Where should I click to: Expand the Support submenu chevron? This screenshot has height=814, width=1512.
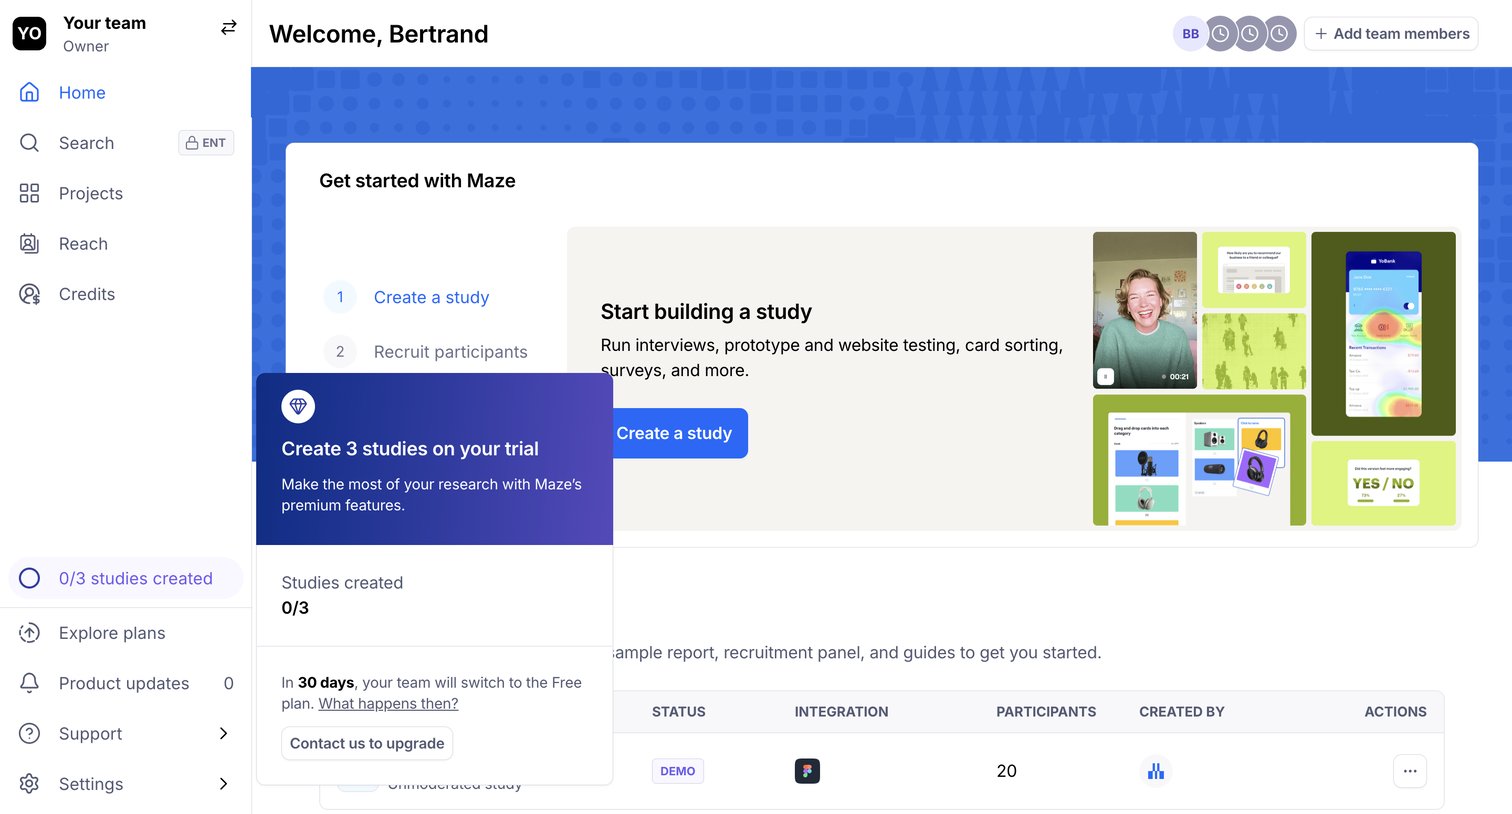point(224,734)
